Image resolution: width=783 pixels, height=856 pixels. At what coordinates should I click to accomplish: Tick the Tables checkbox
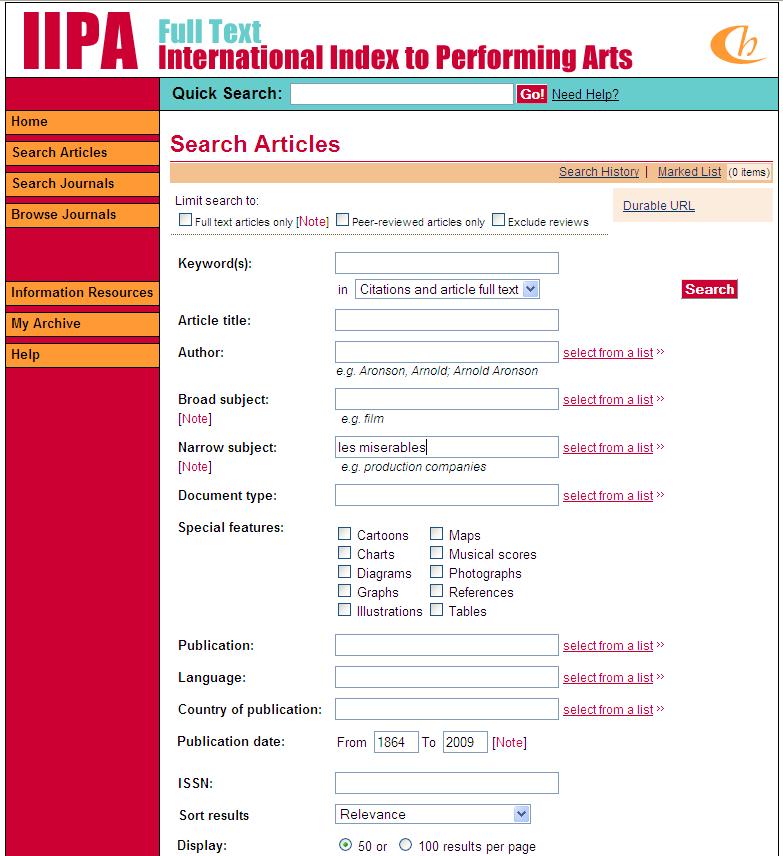coord(436,610)
